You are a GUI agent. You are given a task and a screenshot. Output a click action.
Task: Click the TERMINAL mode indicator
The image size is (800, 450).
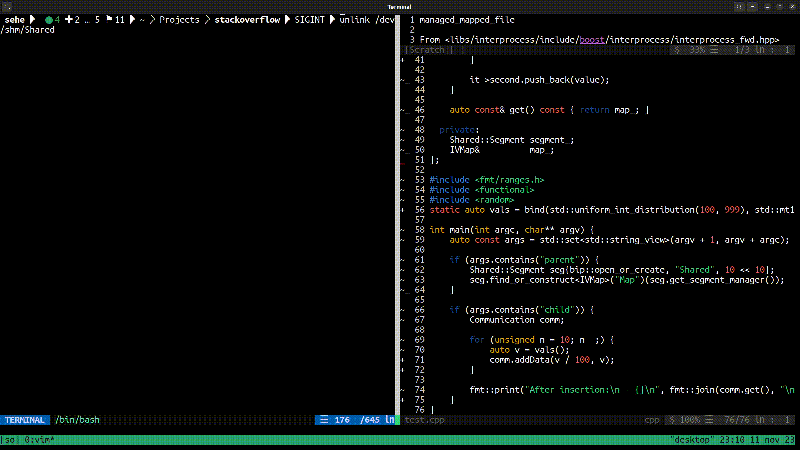pyautogui.click(x=24, y=420)
